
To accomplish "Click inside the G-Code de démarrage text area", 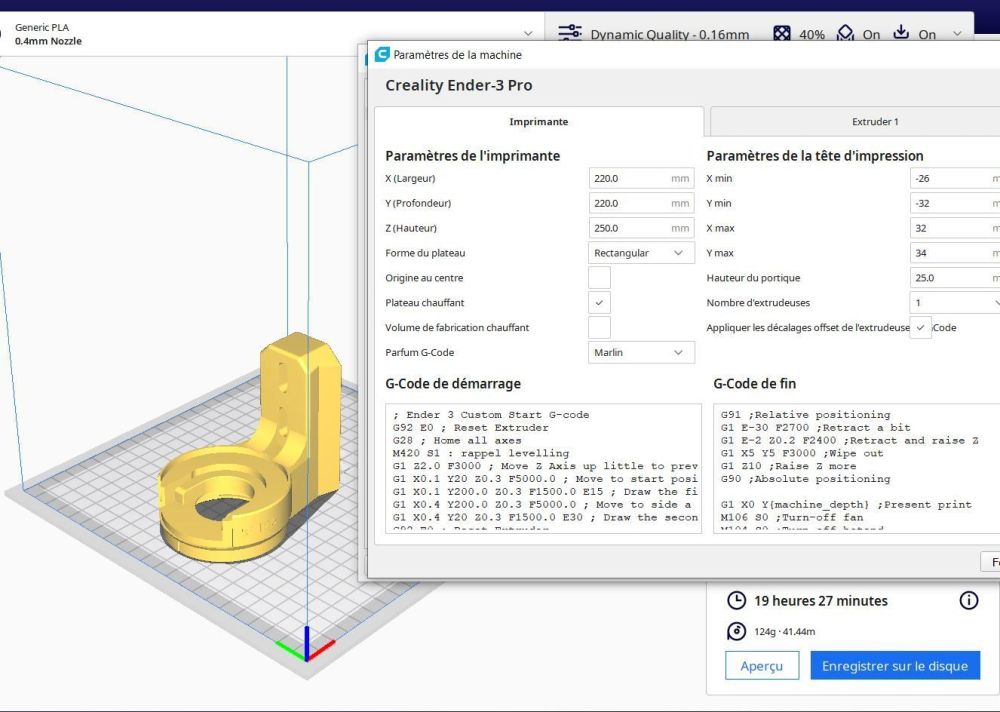I will tap(543, 468).
